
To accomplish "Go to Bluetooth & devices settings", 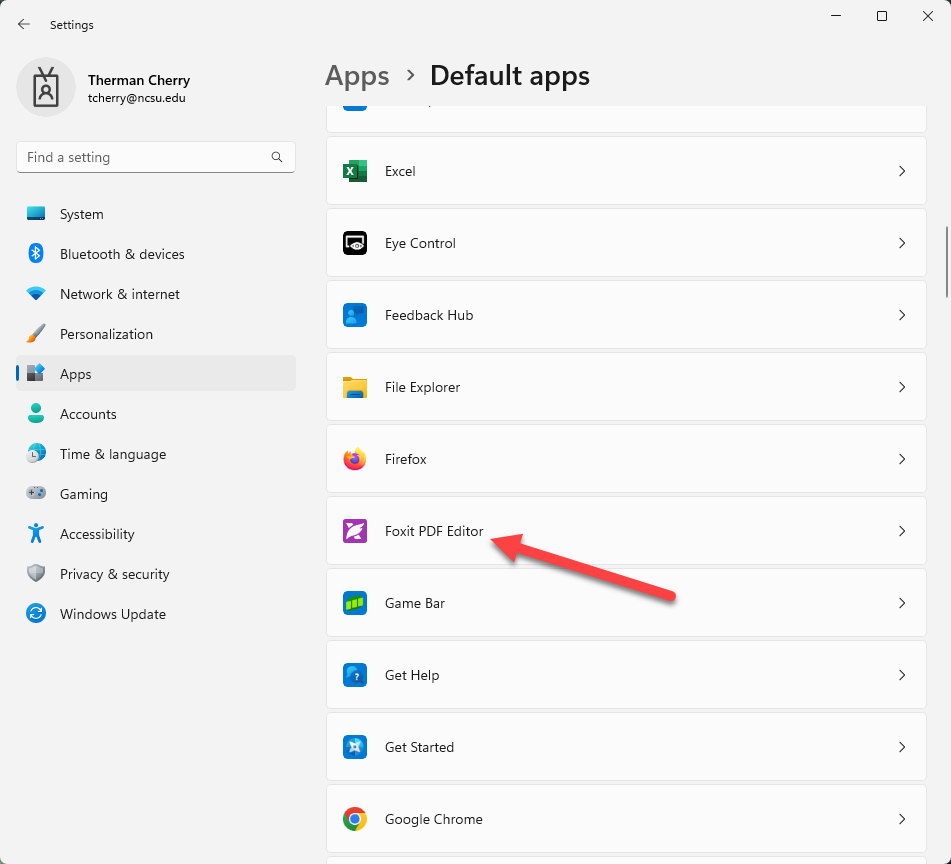I will 121,254.
